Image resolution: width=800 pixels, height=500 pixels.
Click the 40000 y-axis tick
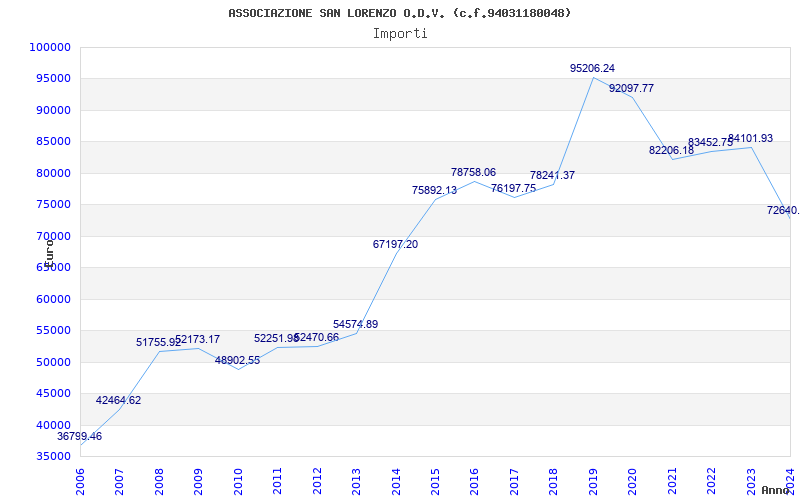pyautogui.click(x=53, y=425)
